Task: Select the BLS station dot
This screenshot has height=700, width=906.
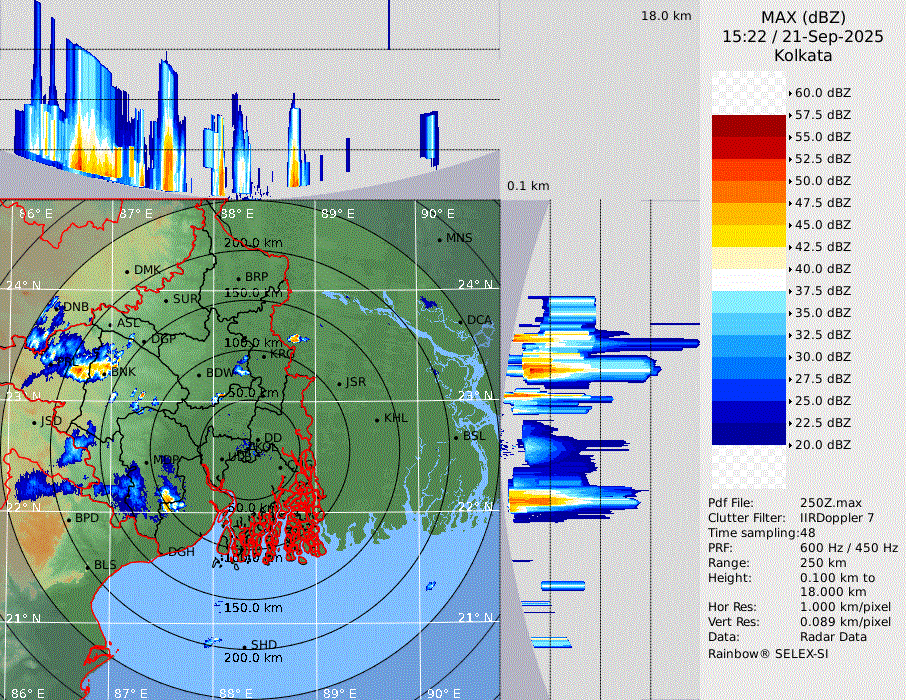Action: pos(87,566)
